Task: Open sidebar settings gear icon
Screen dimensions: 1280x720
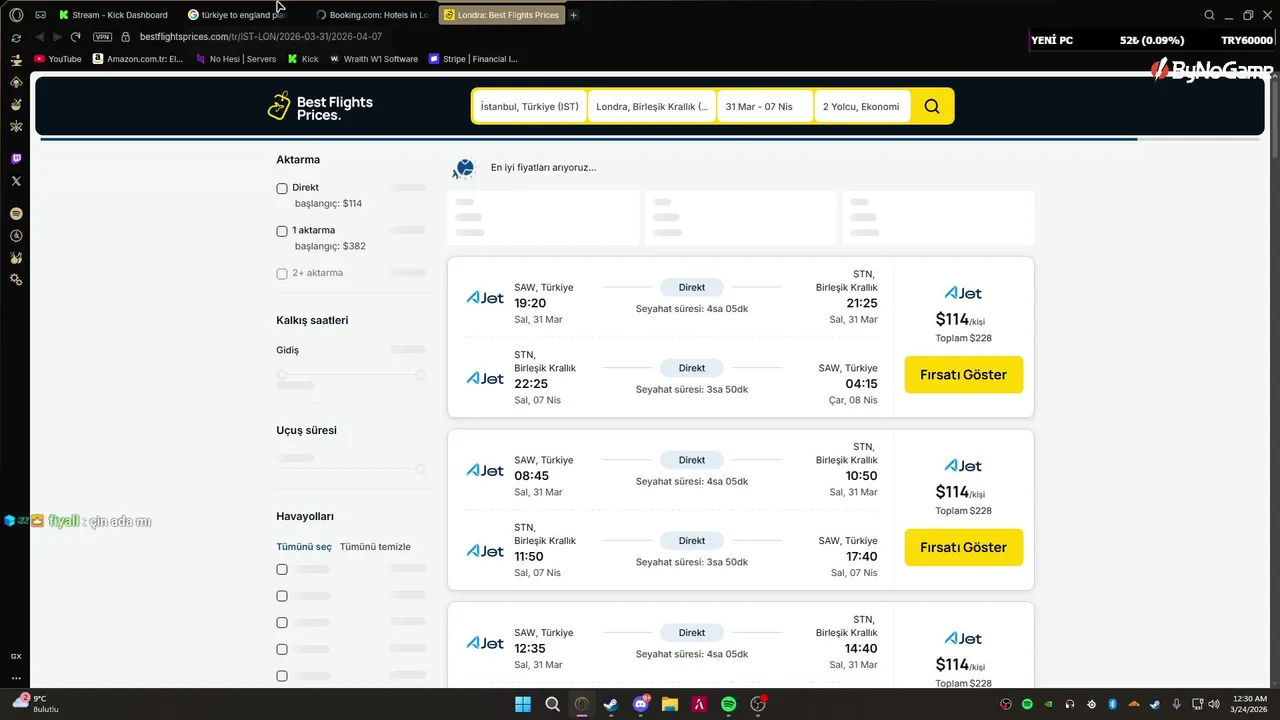Action: pyautogui.click(x=16, y=280)
